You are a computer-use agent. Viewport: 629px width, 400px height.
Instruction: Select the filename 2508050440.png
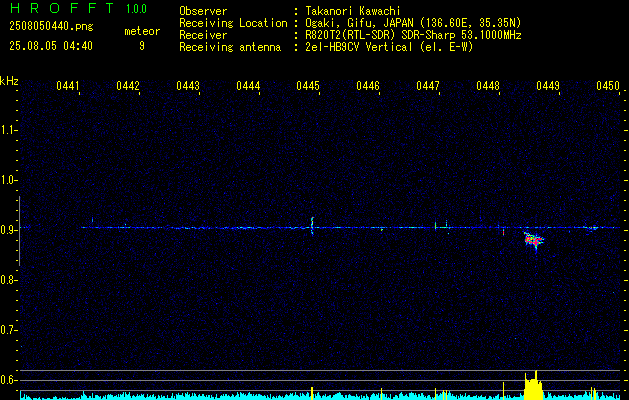(51, 26)
